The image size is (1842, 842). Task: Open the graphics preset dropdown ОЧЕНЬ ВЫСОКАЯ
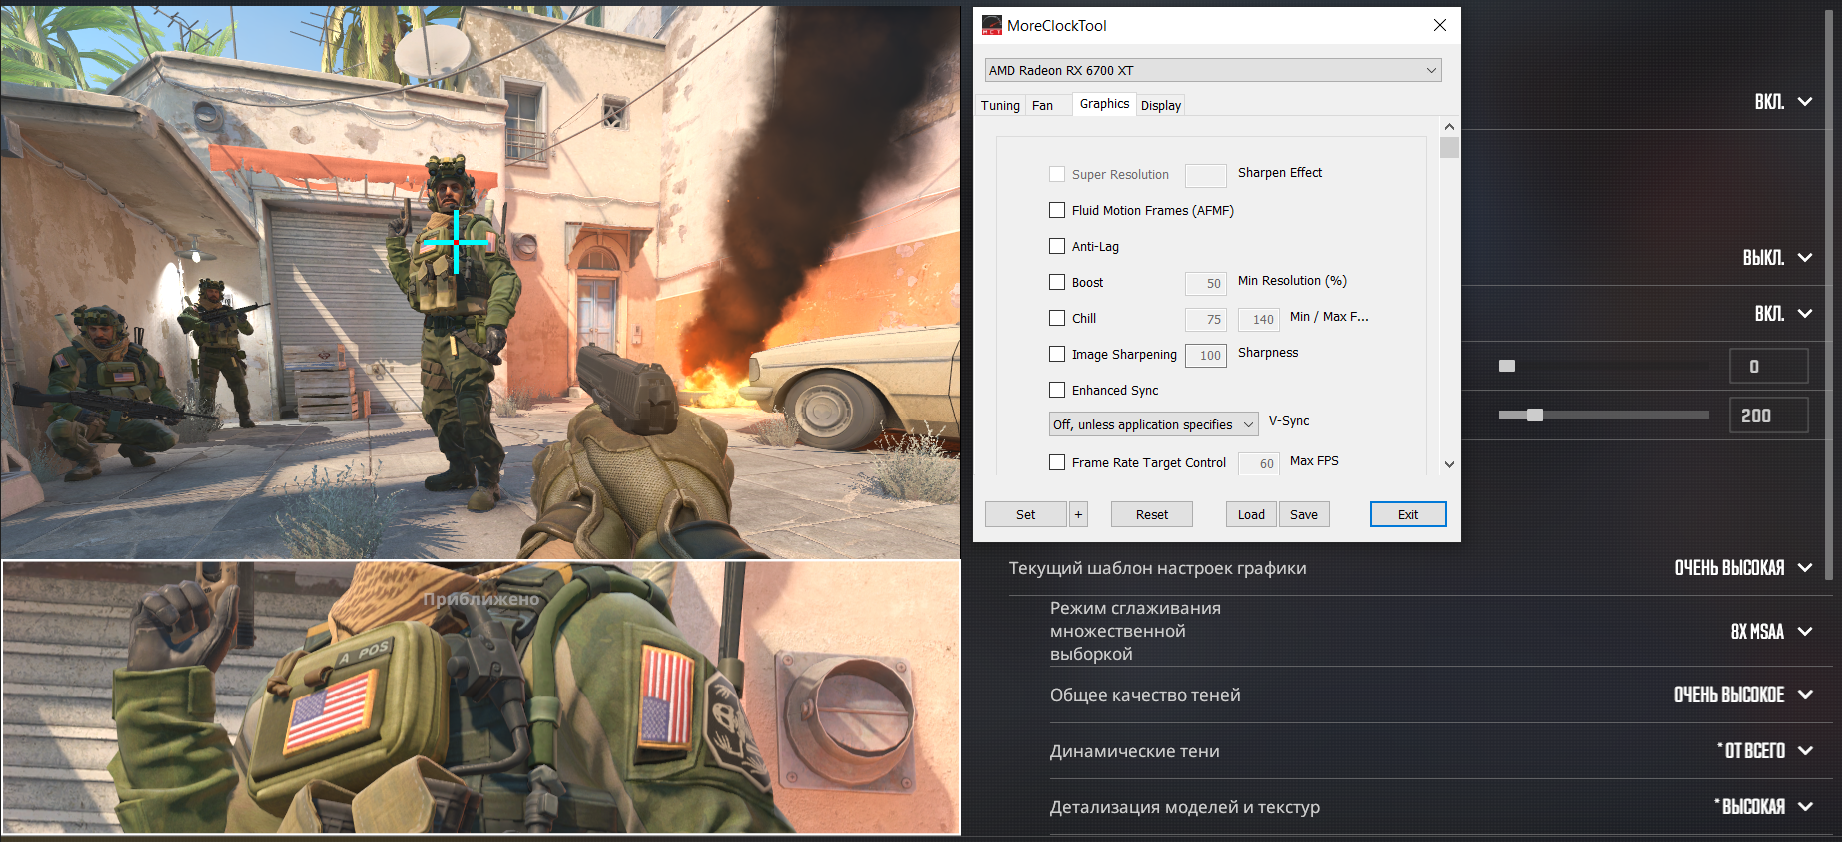(1743, 568)
